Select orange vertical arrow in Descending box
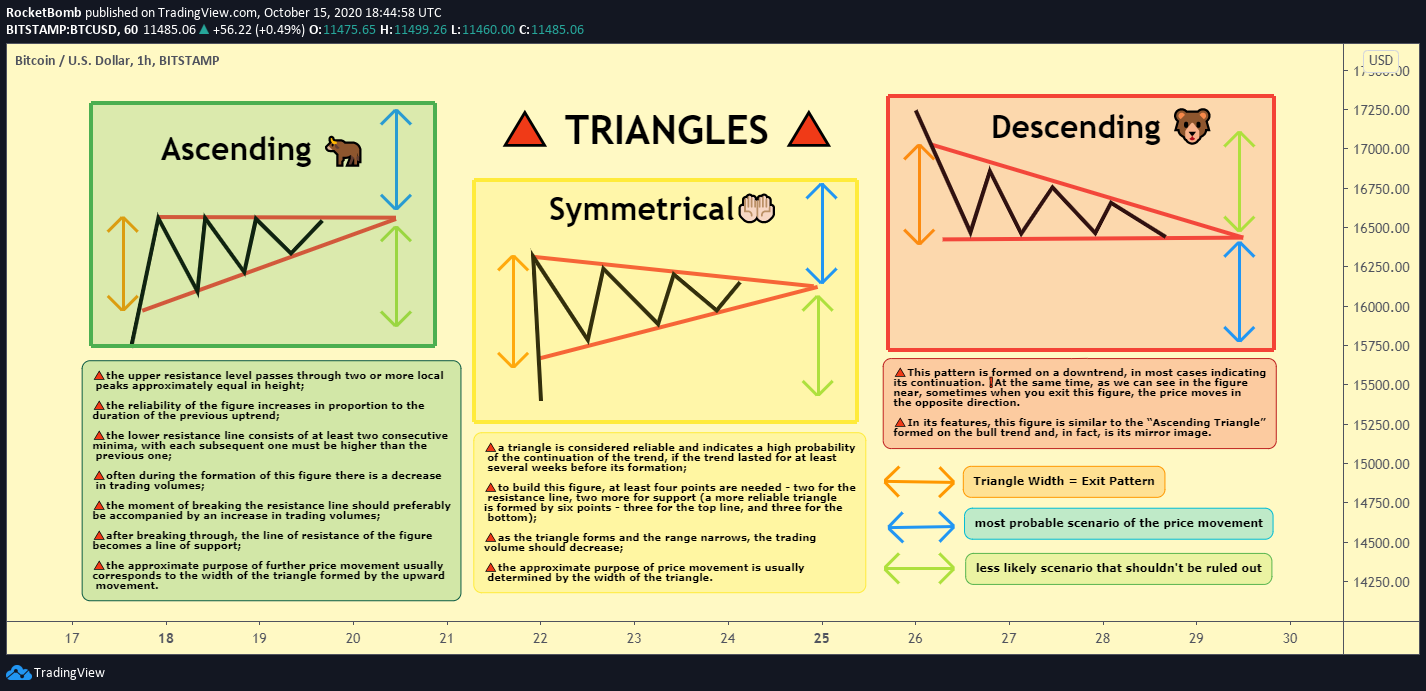Screen dimensions: 1426x691 coord(918,195)
